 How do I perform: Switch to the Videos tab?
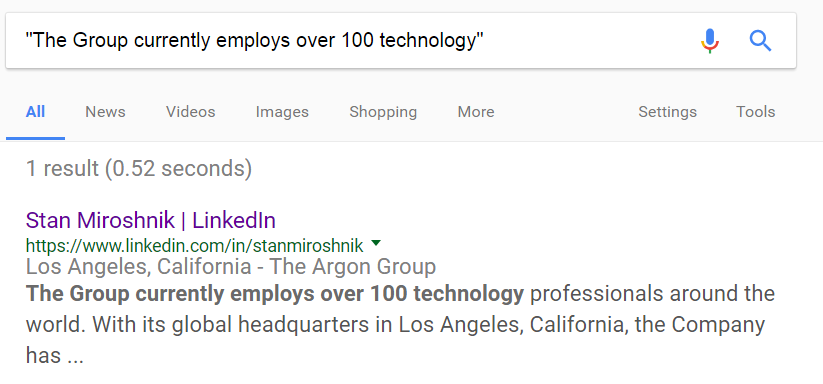click(x=191, y=112)
